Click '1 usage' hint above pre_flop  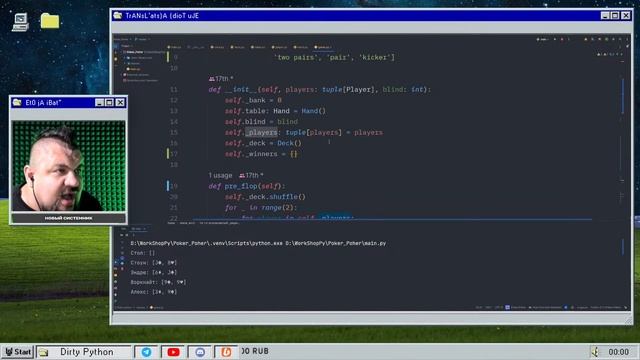tap(220, 176)
